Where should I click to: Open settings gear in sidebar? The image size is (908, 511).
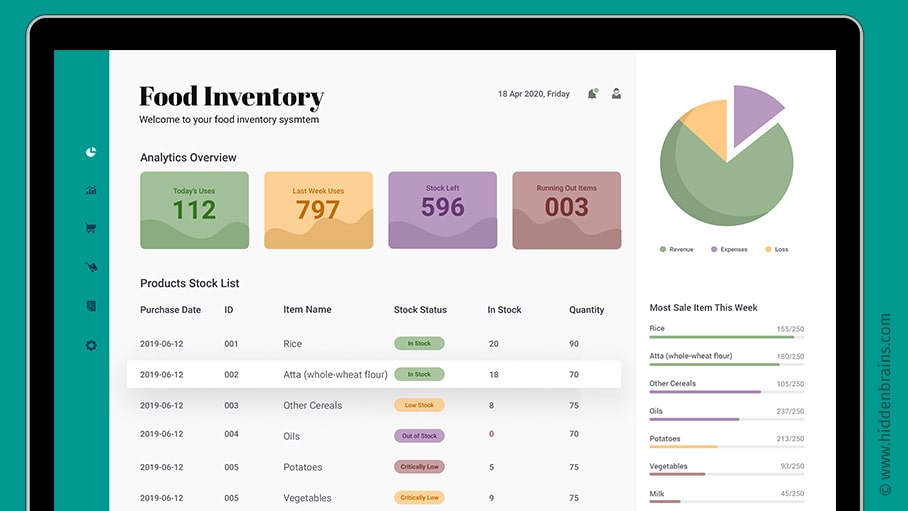(91, 345)
